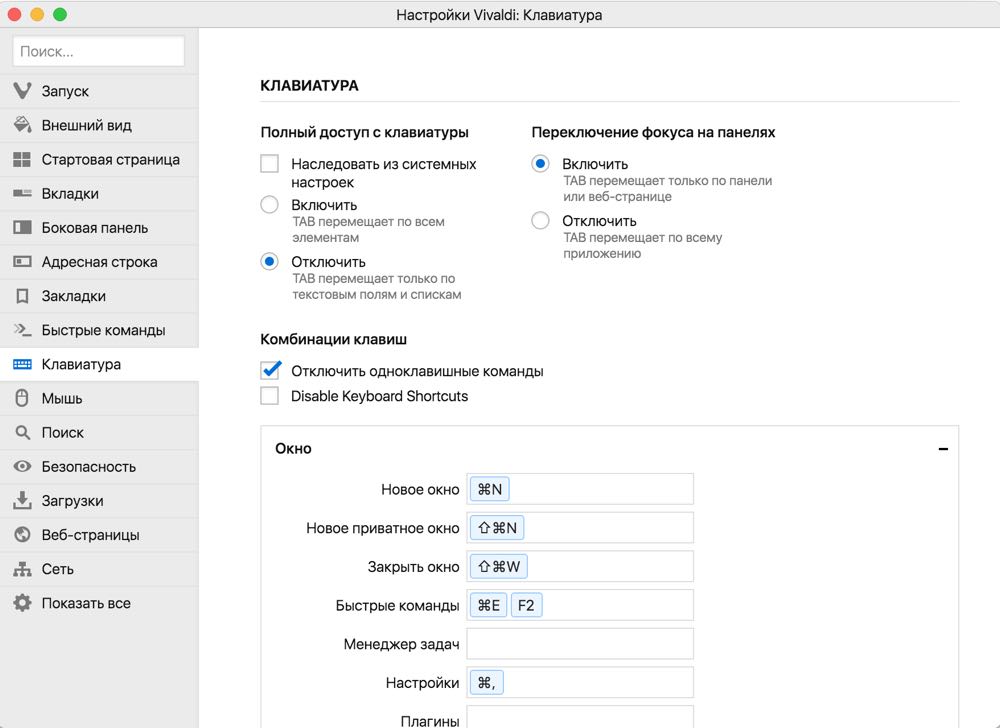Enable Наследовать из системных настроек checkbox
This screenshot has width=1000, height=728.
click(269, 164)
